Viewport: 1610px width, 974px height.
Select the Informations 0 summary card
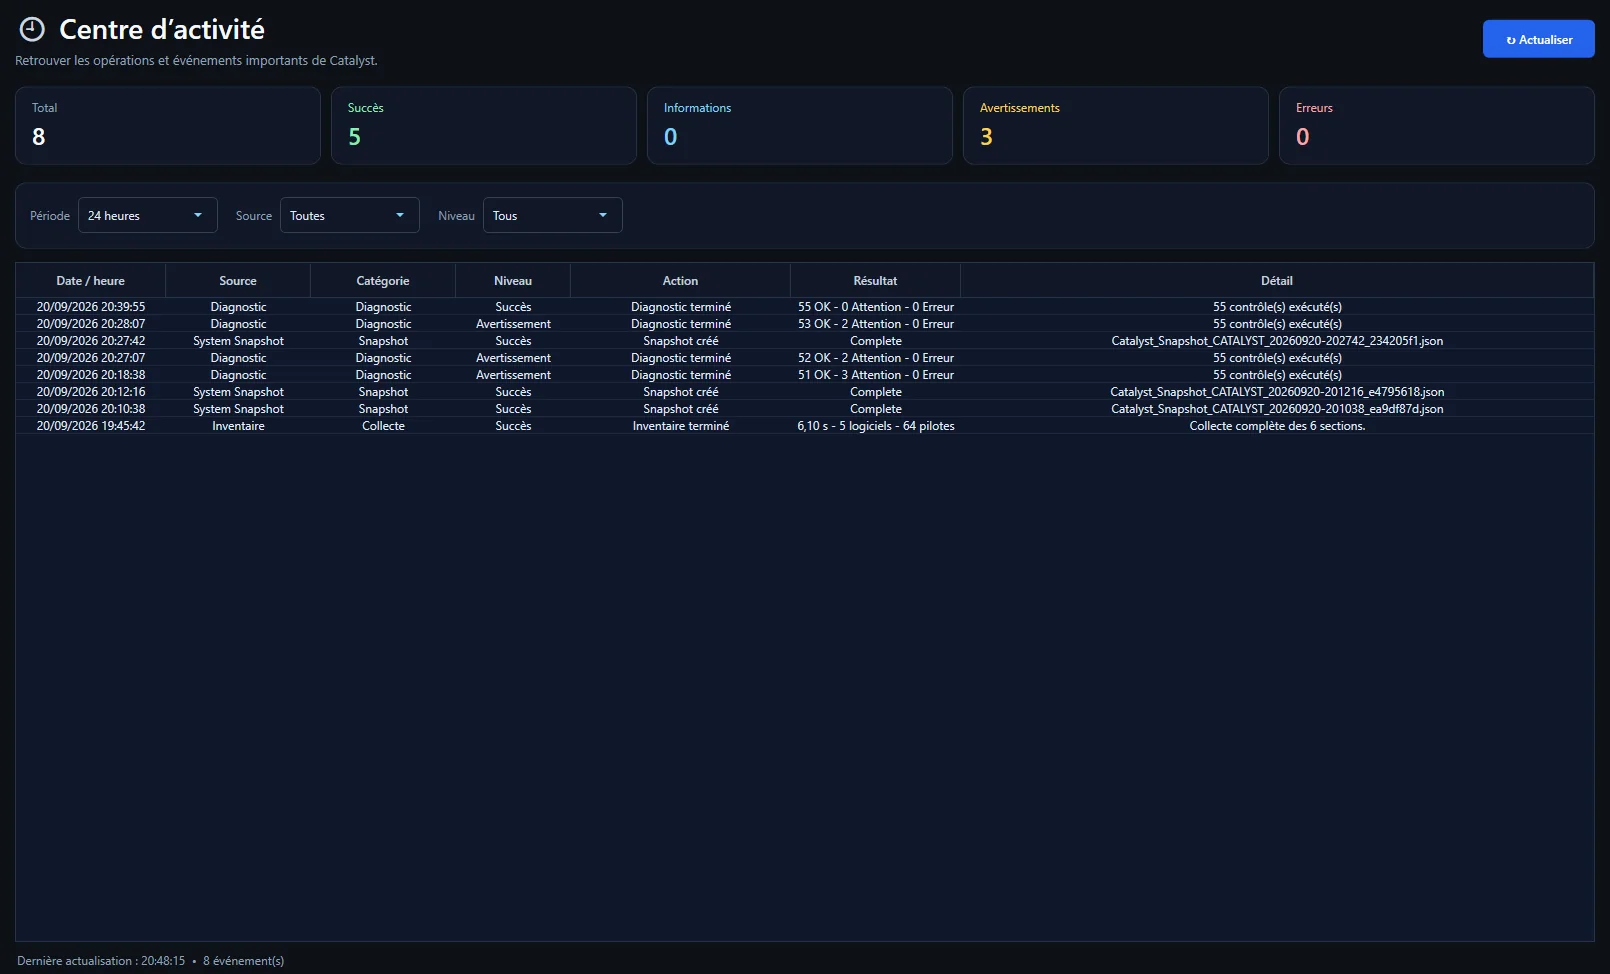click(800, 125)
